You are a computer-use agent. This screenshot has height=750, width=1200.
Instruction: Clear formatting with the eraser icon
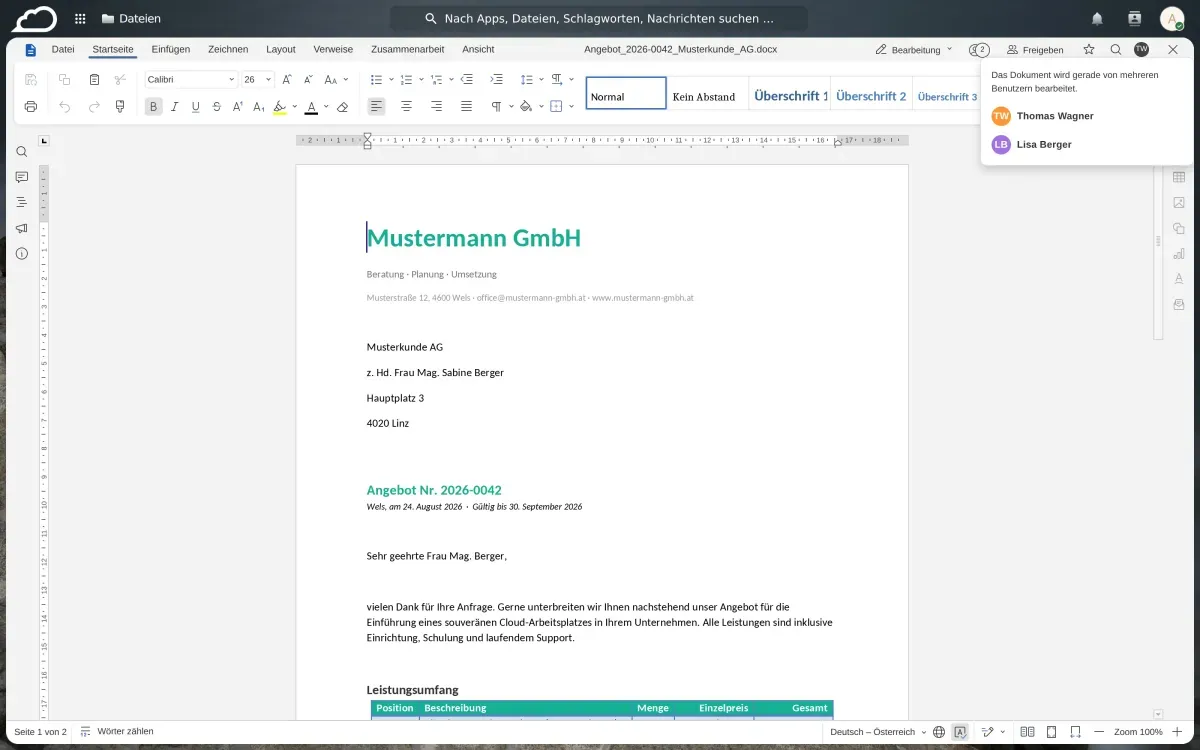coord(342,106)
